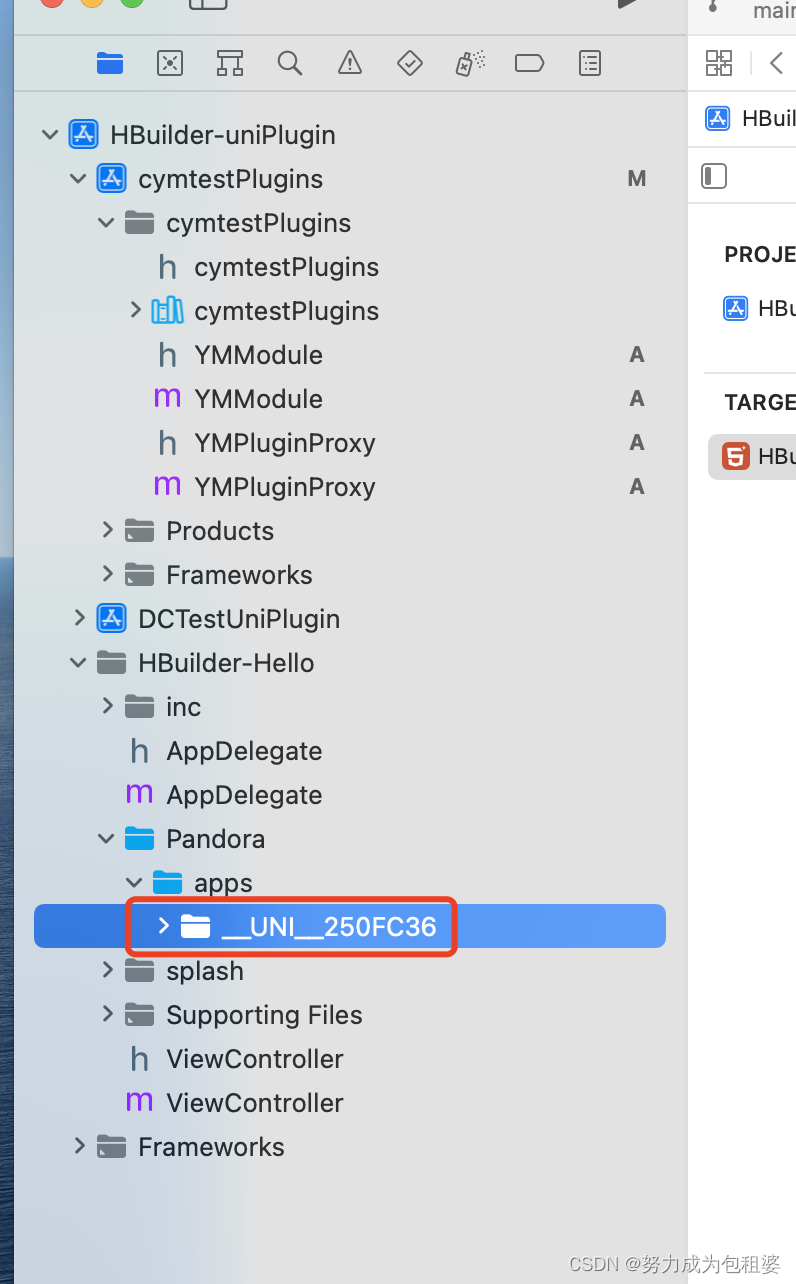
Task: Click the M status badge on cymtestPlugins
Action: [636, 179]
